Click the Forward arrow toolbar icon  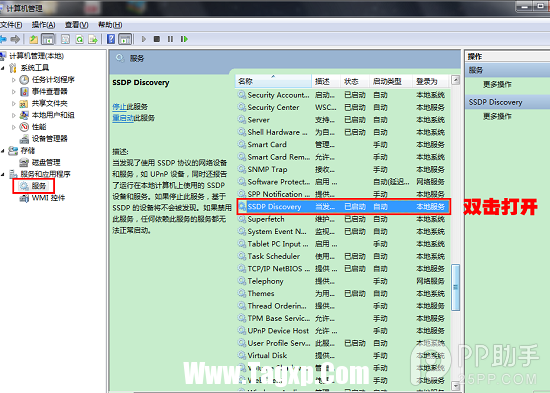tap(15, 39)
